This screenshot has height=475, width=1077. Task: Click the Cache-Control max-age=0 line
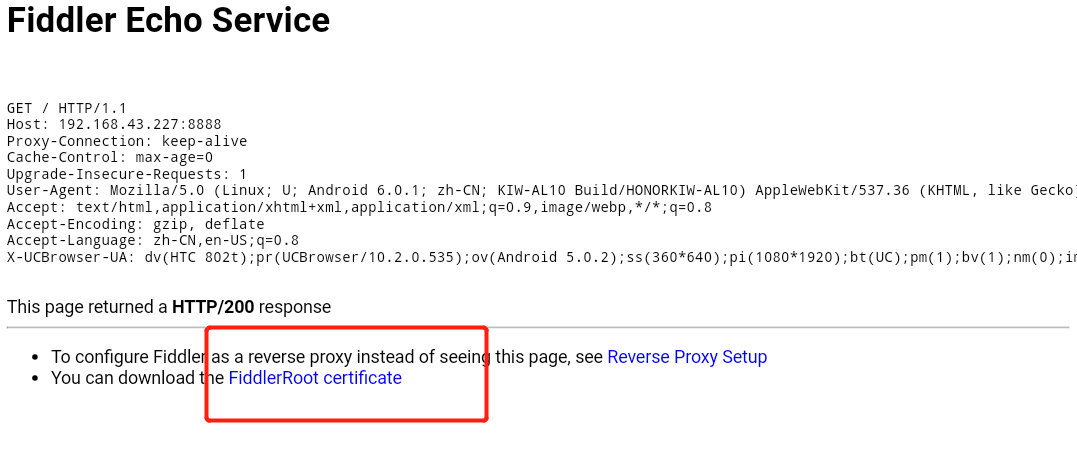coord(110,157)
